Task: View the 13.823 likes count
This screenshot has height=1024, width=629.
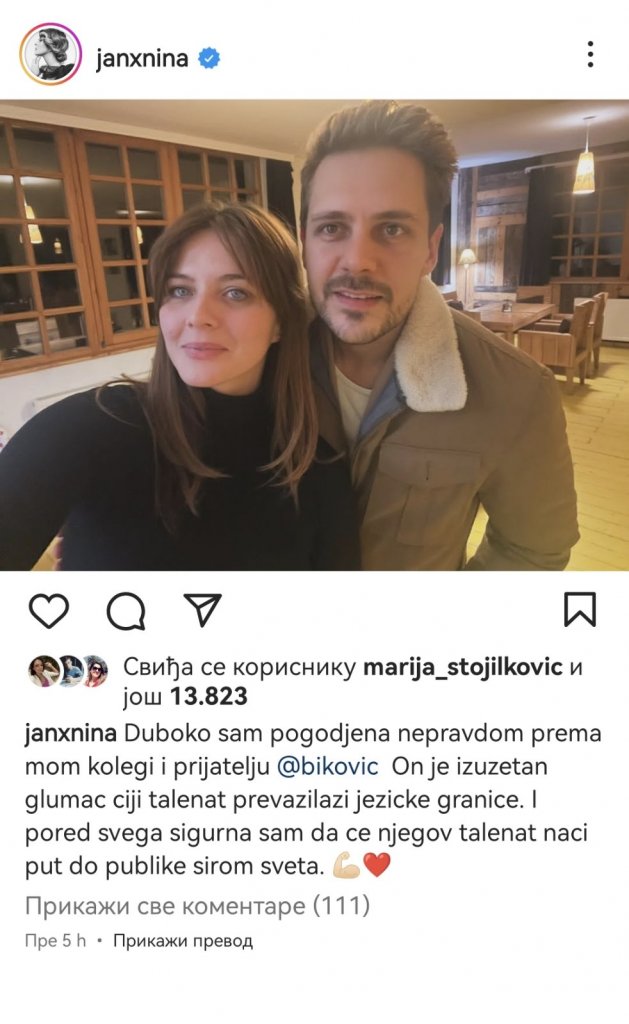Action: [x=209, y=696]
